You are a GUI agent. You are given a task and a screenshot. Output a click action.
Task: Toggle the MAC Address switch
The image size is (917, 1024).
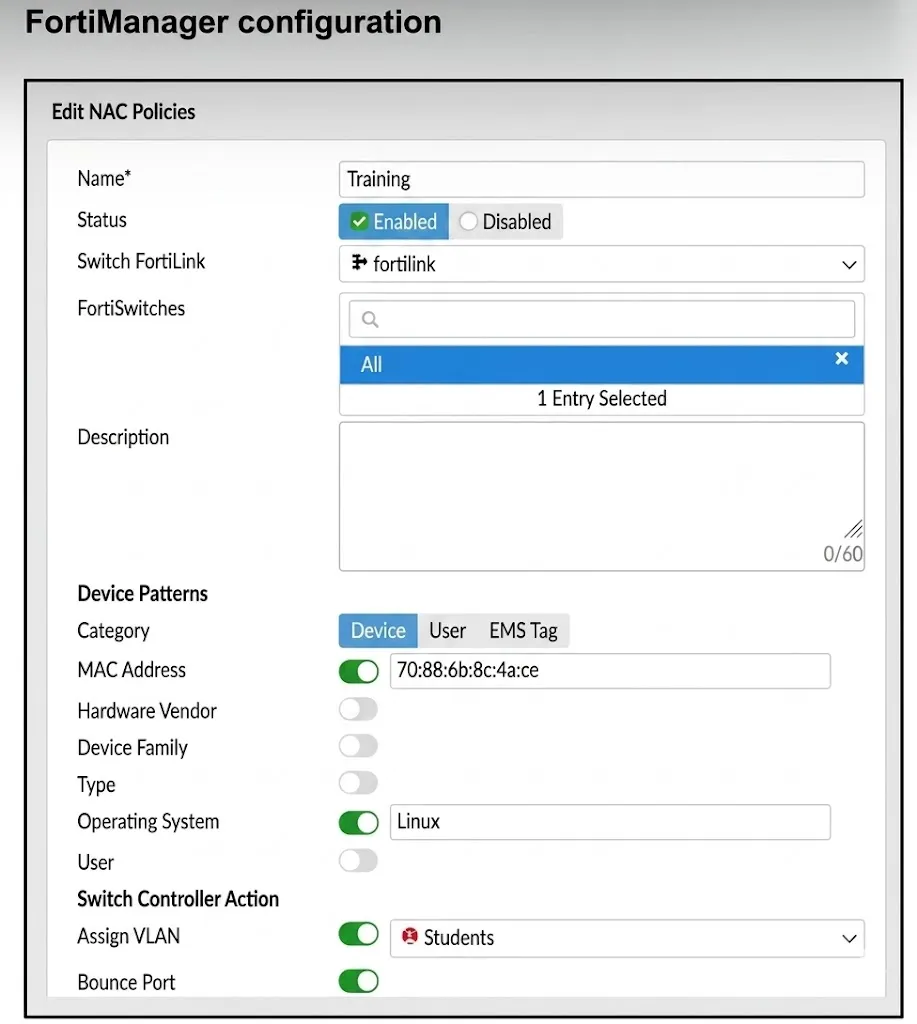coord(359,671)
